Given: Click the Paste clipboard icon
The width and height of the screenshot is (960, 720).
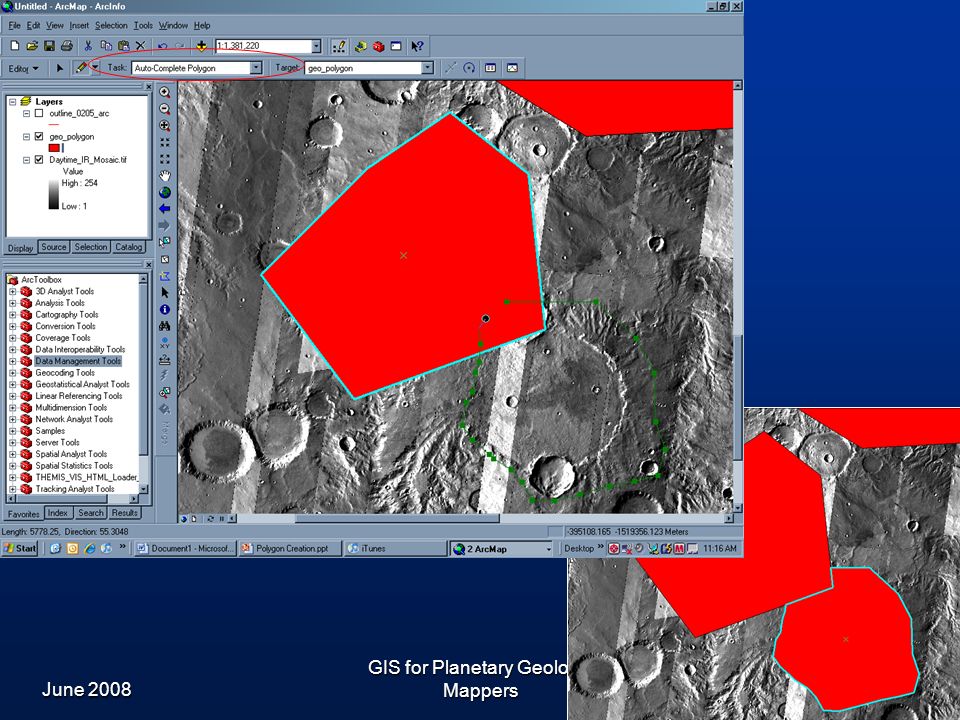Looking at the screenshot, I should [123, 46].
